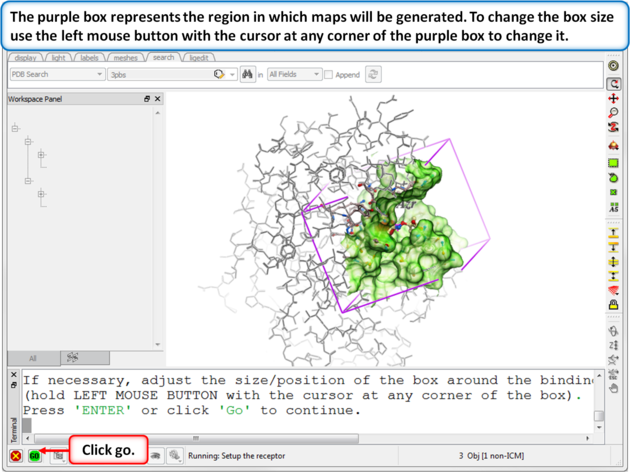Click the binoculars search icon
Screen dimensions: 630x472
[x=248, y=74]
